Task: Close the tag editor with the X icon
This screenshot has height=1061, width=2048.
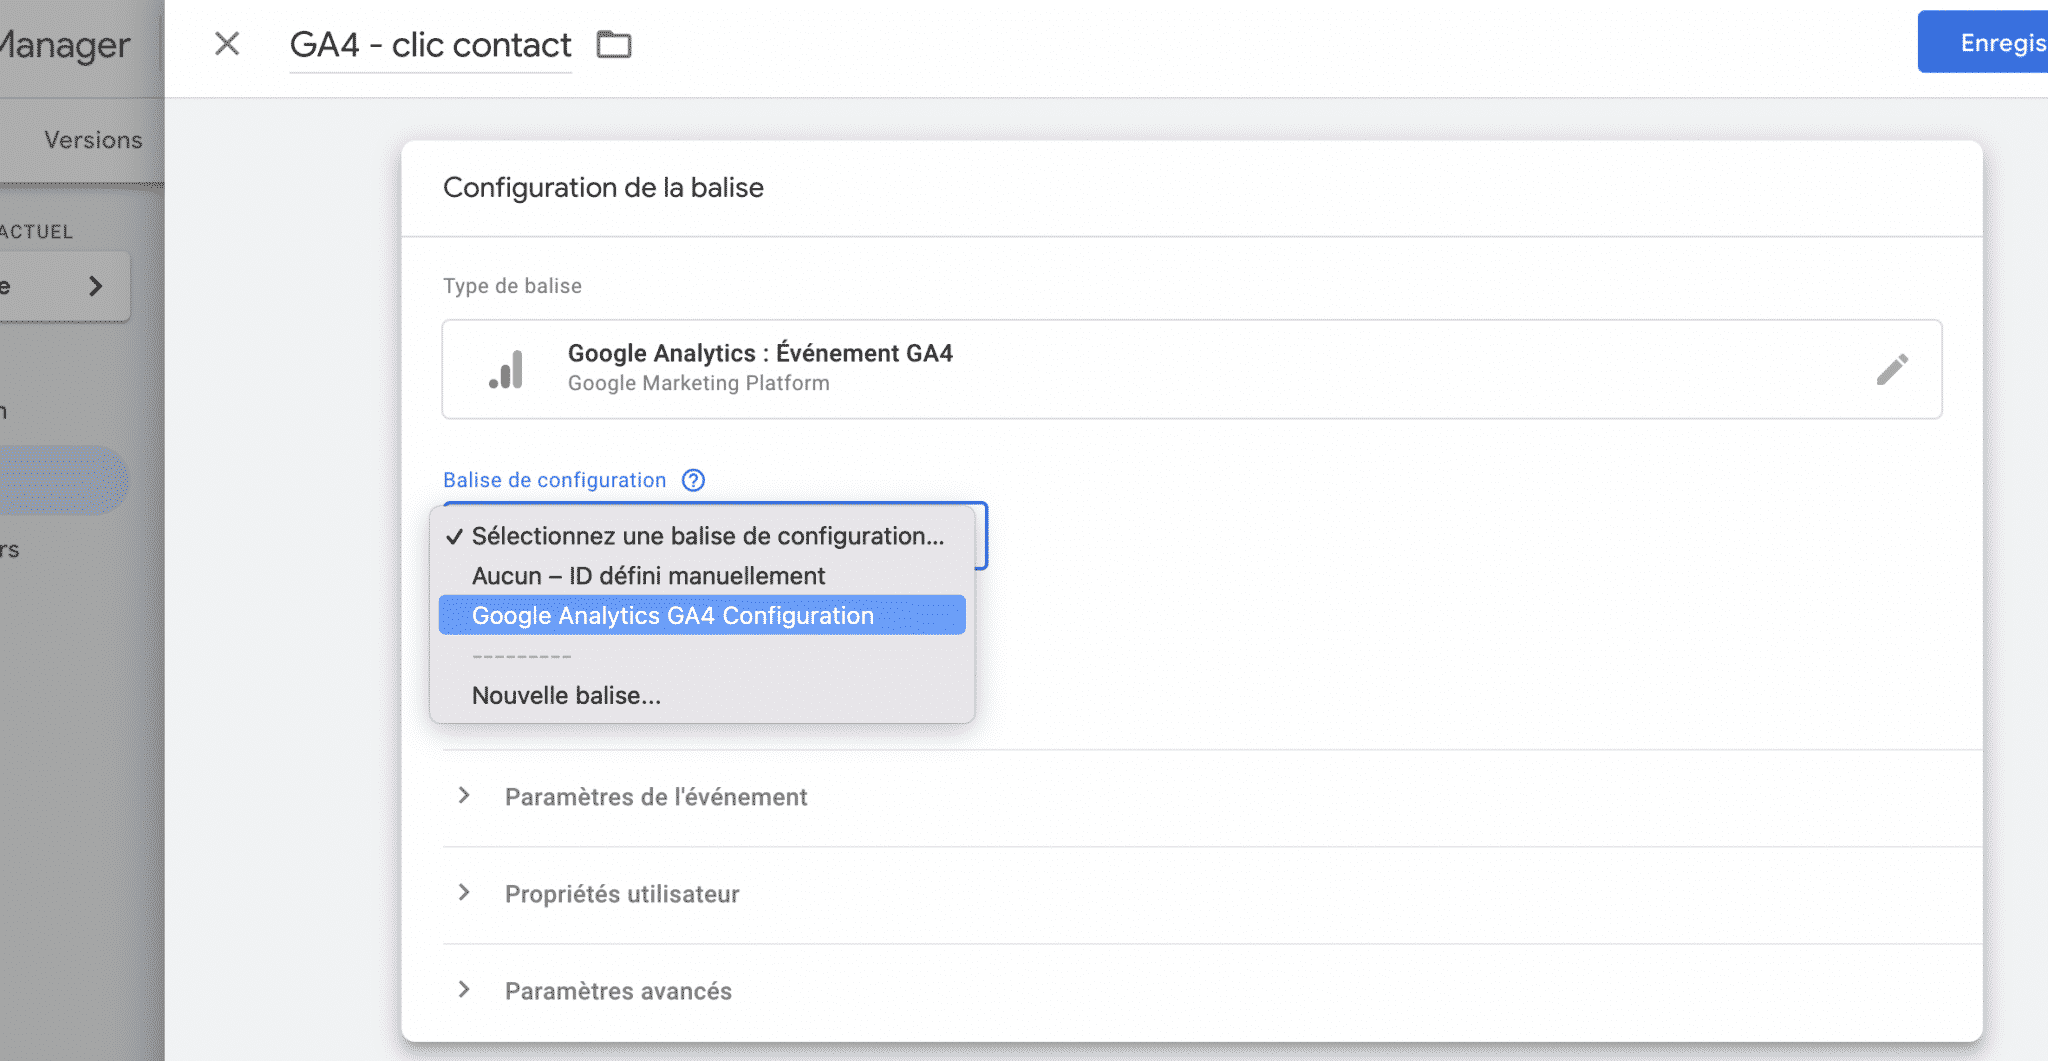Action: click(x=227, y=44)
